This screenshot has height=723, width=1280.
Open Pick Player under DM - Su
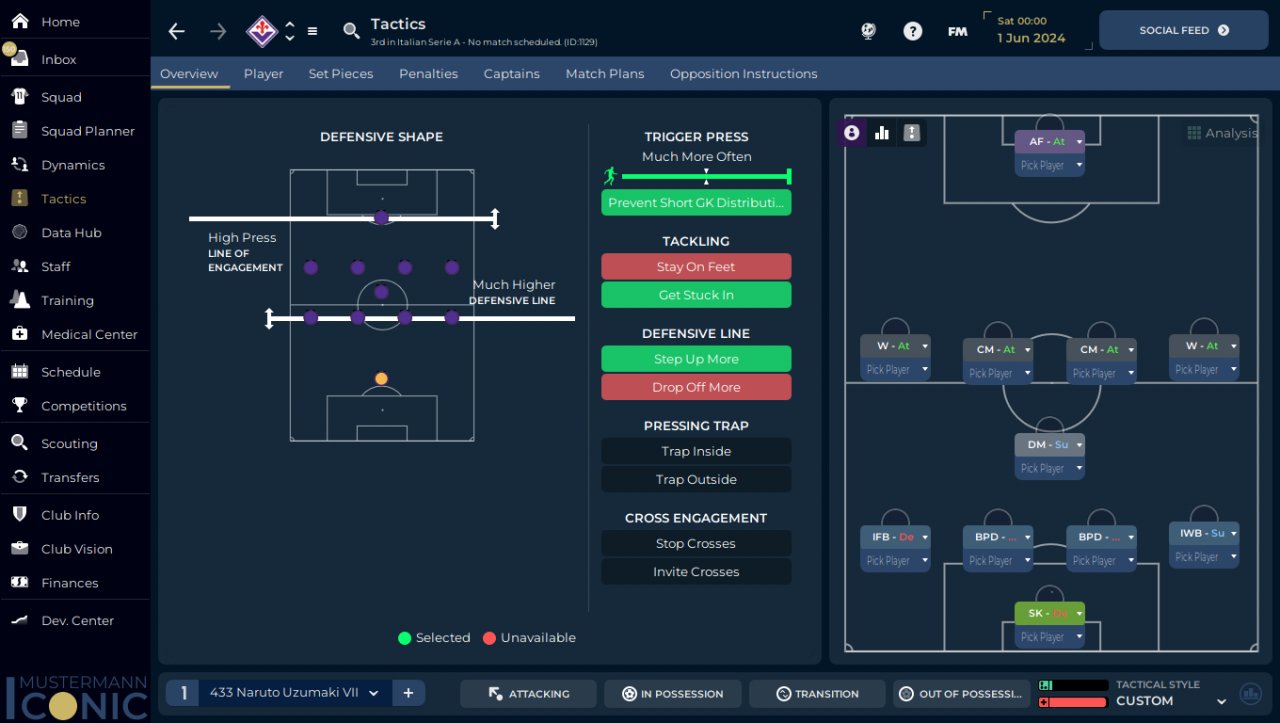(x=1049, y=469)
